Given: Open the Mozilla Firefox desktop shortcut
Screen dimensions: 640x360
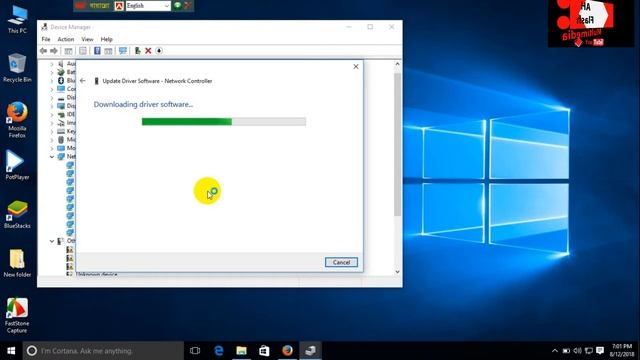Looking at the screenshot, I should pyautogui.click(x=17, y=120).
